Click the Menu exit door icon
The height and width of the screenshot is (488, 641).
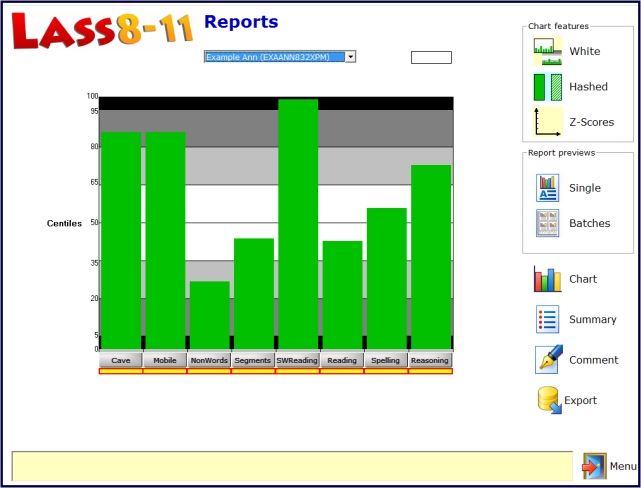click(x=594, y=466)
